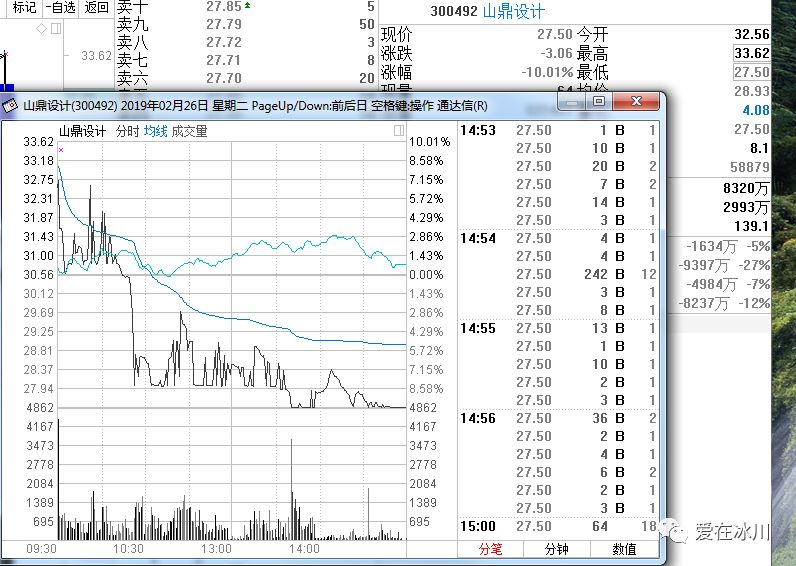Screen dimensions: 796x566
Task: Click the 14:00 time axis label
Action: 305,549
